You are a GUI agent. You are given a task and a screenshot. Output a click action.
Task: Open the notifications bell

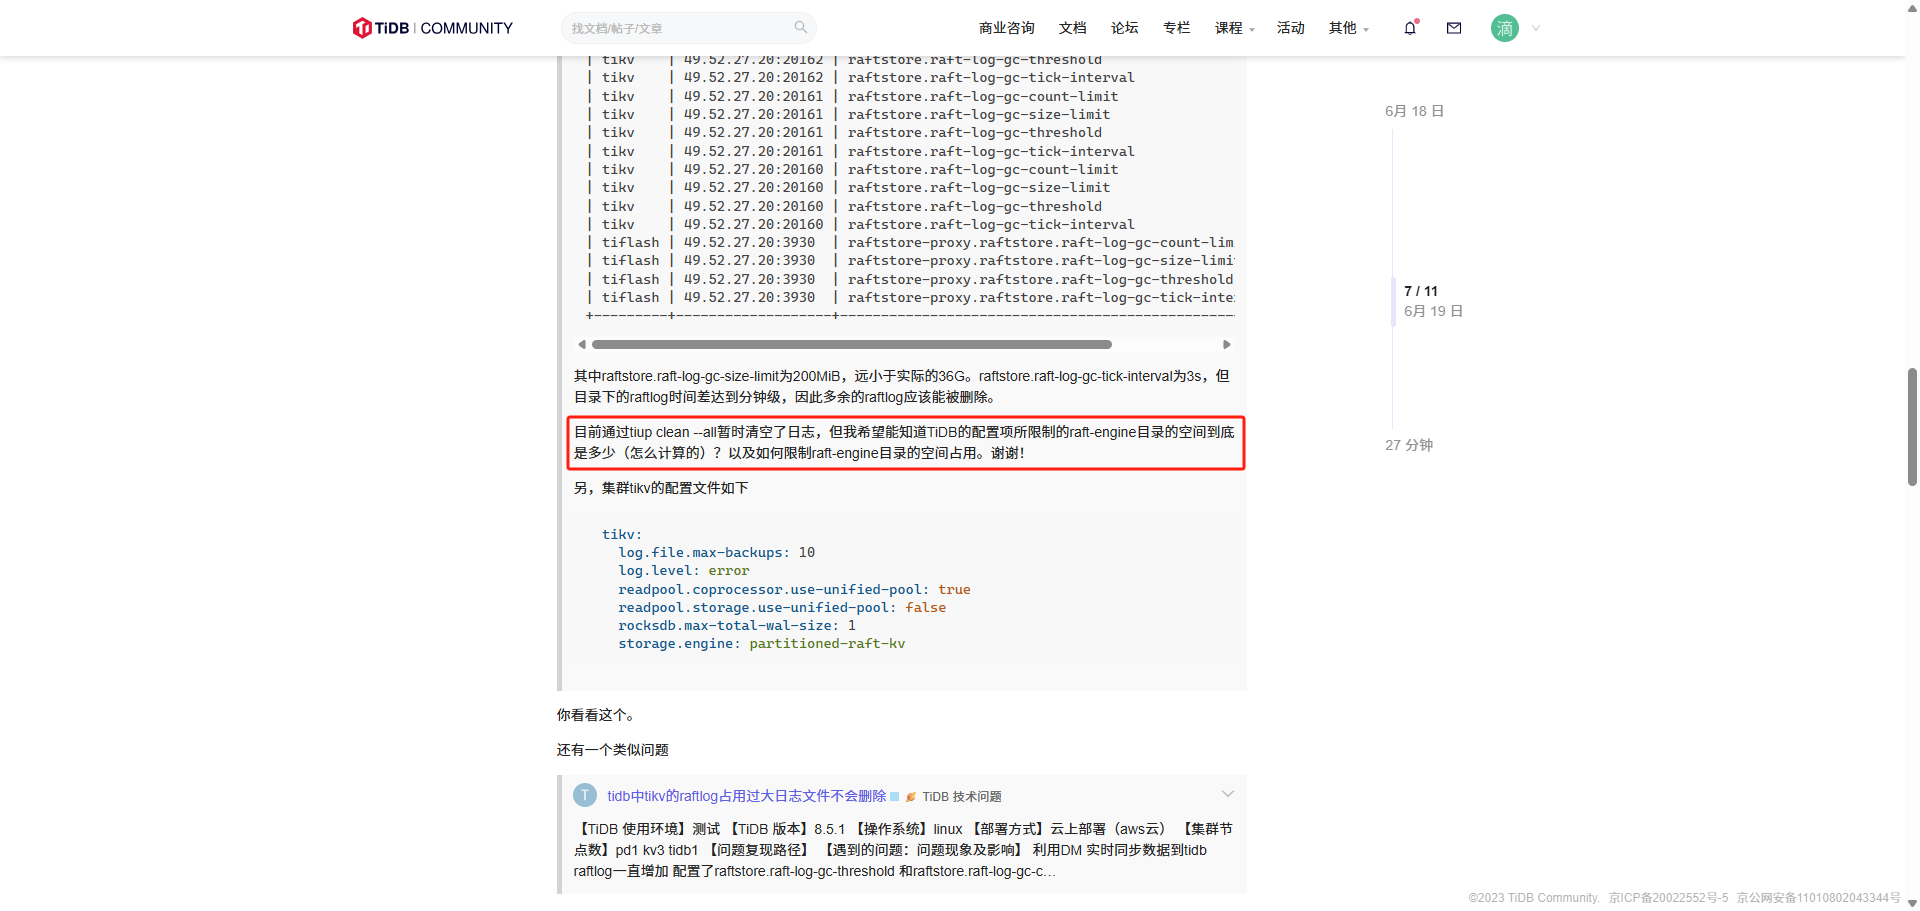pyautogui.click(x=1410, y=28)
